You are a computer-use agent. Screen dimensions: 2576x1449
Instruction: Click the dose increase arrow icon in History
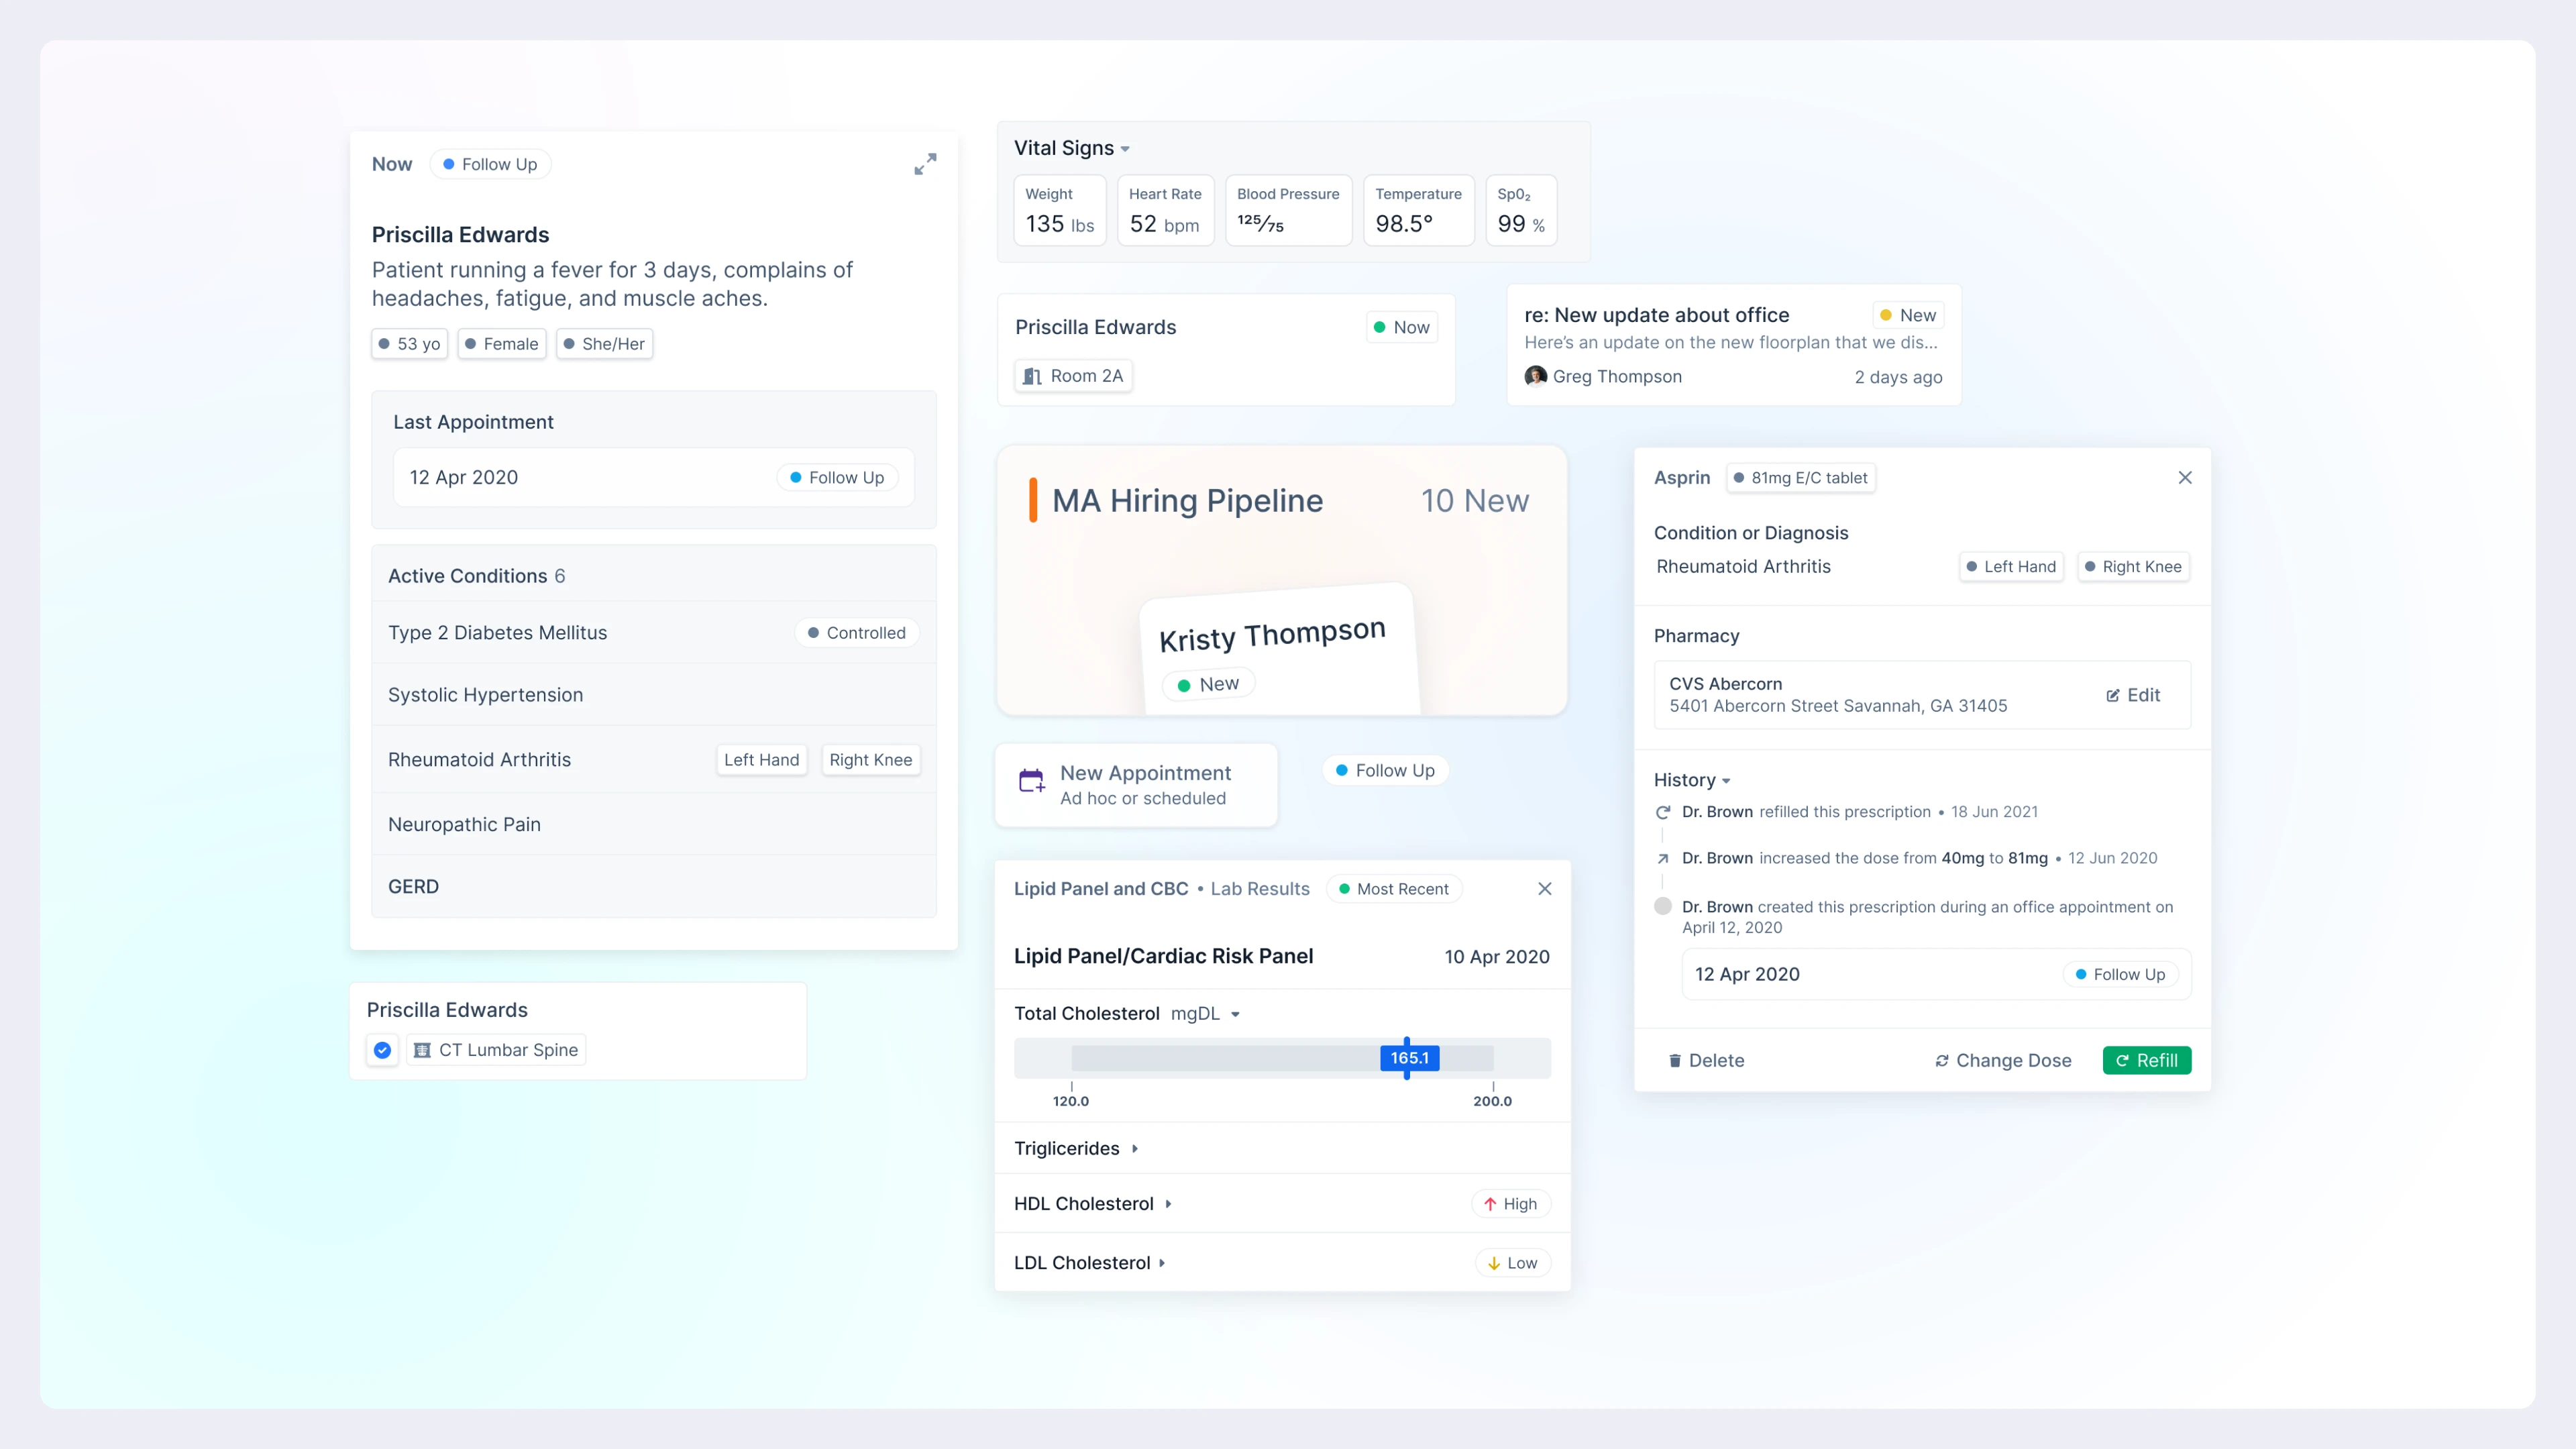point(1663,858)
